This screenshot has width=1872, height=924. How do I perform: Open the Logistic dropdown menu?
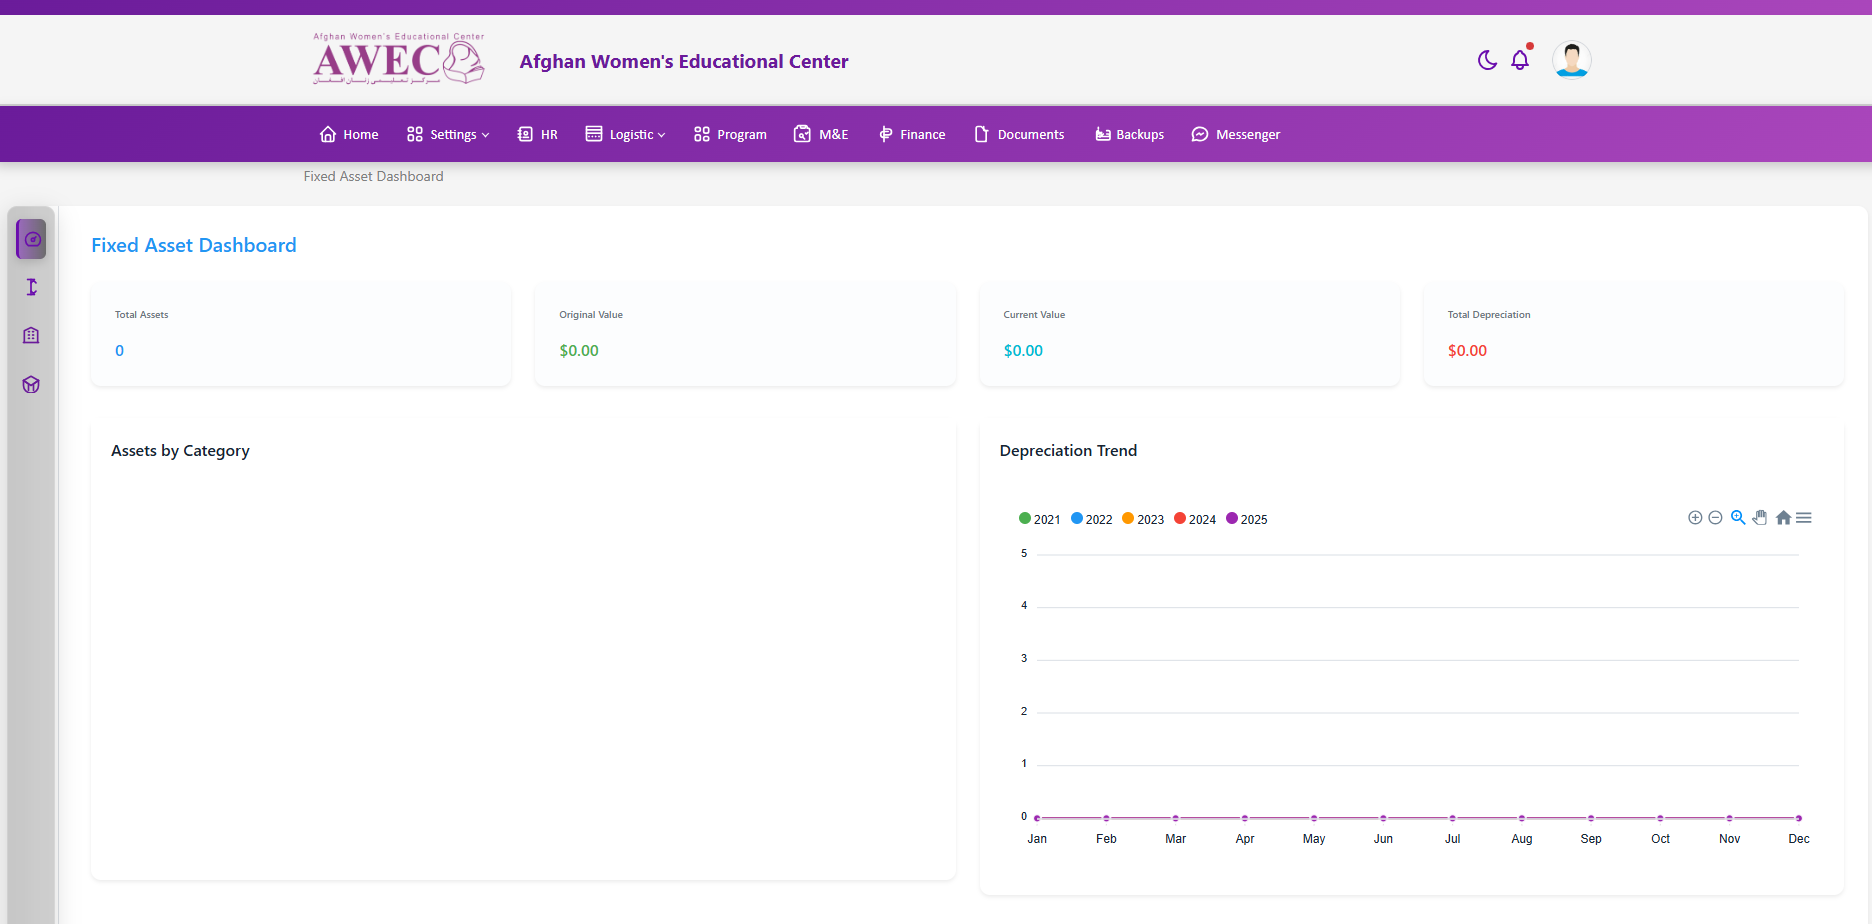point(625,134)
